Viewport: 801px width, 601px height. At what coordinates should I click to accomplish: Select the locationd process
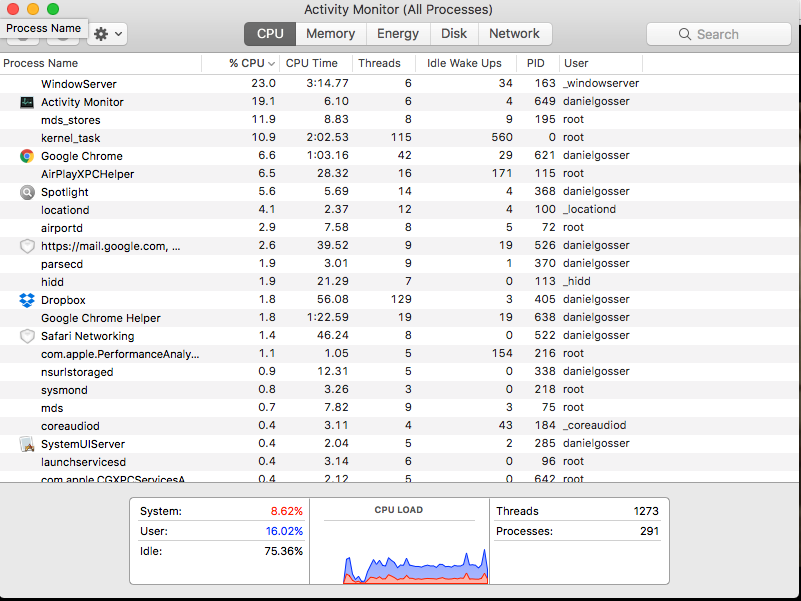click(x=400, y=210)
